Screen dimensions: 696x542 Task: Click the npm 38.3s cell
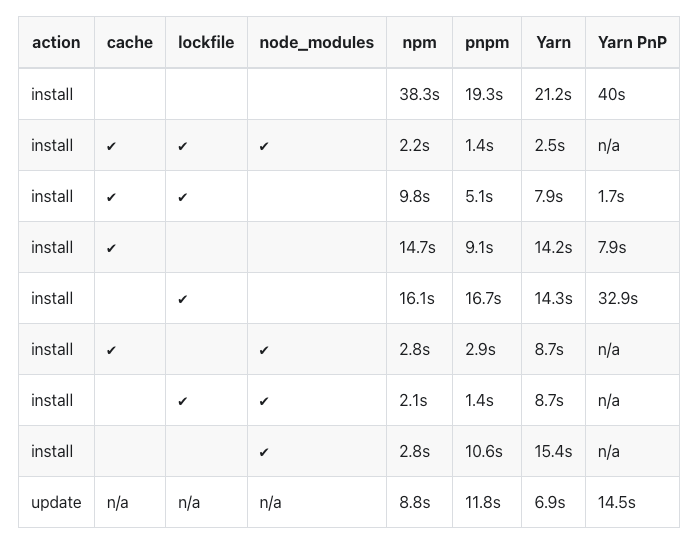[420, 94]
